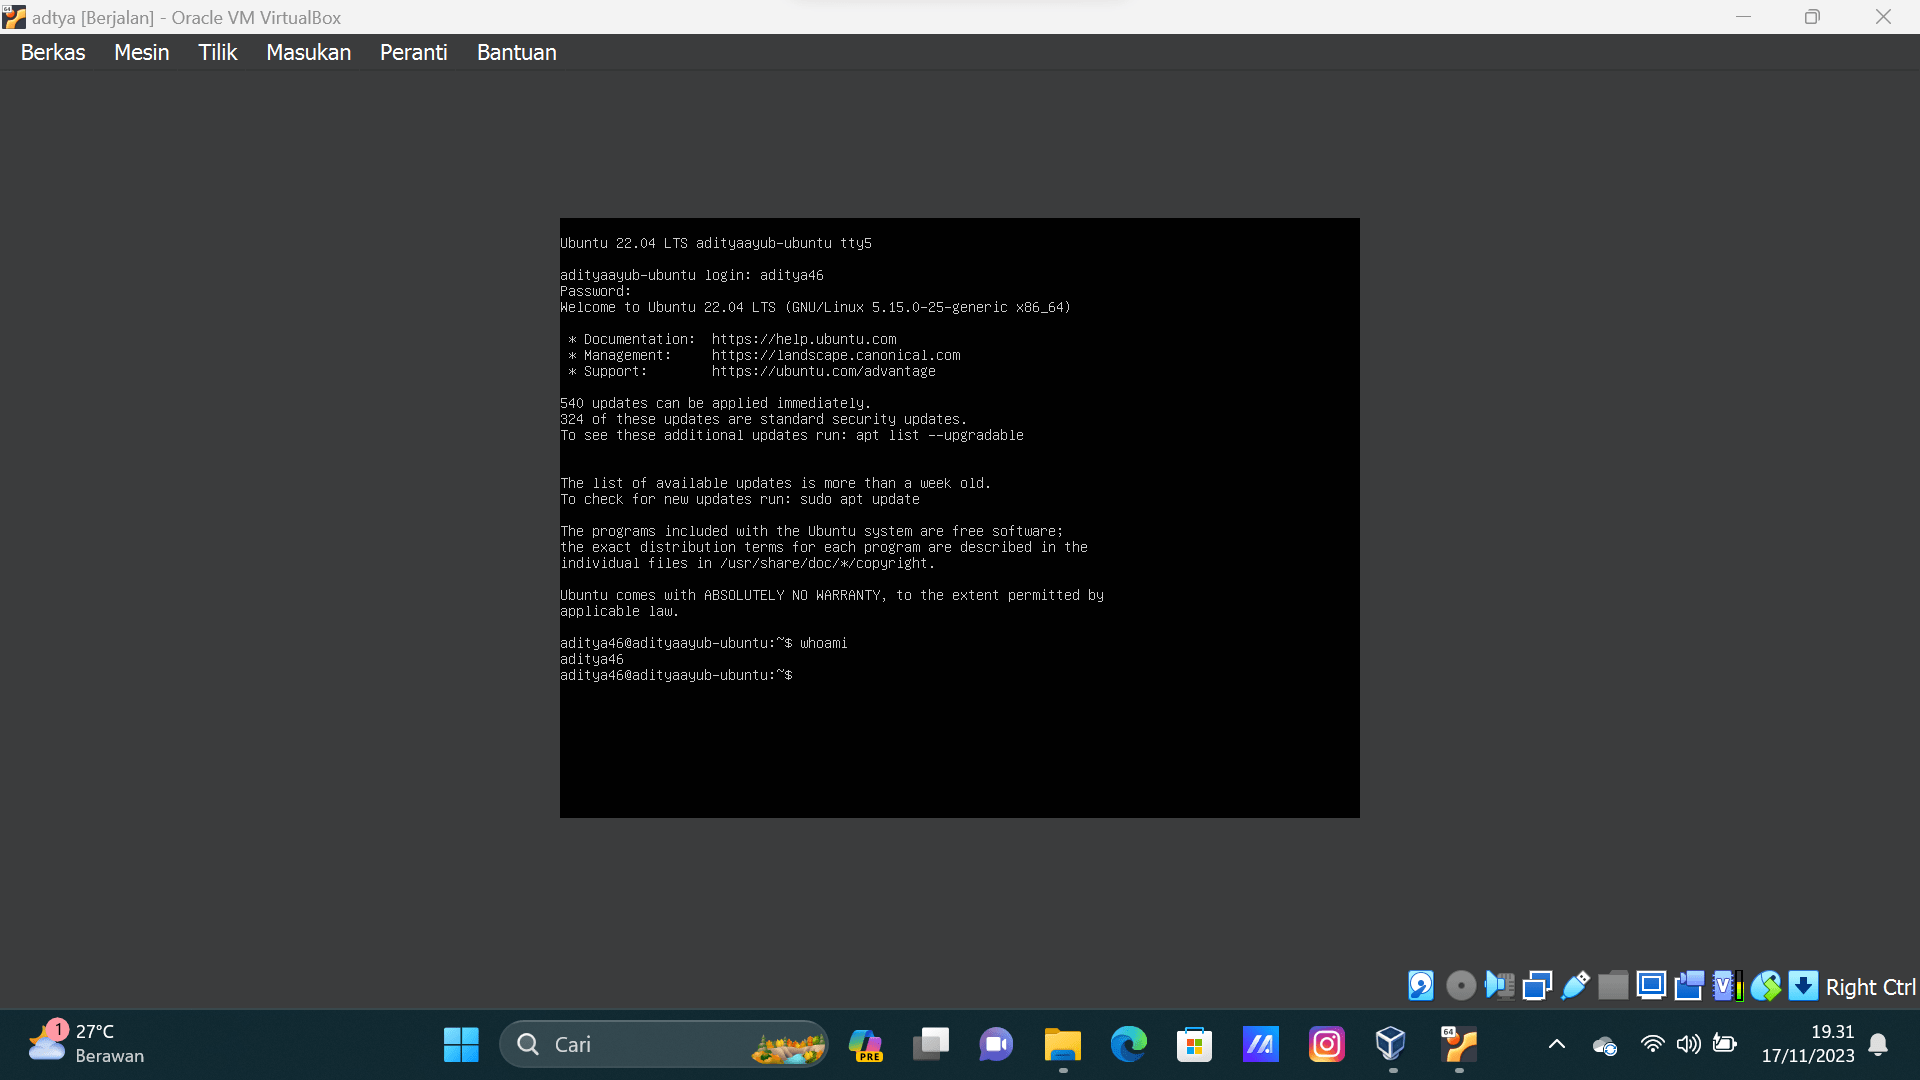Click the VirtualBox icon in title bar
This screenshot has width=1920, height=1080.
pyautogui.click(x=14, y=17)
